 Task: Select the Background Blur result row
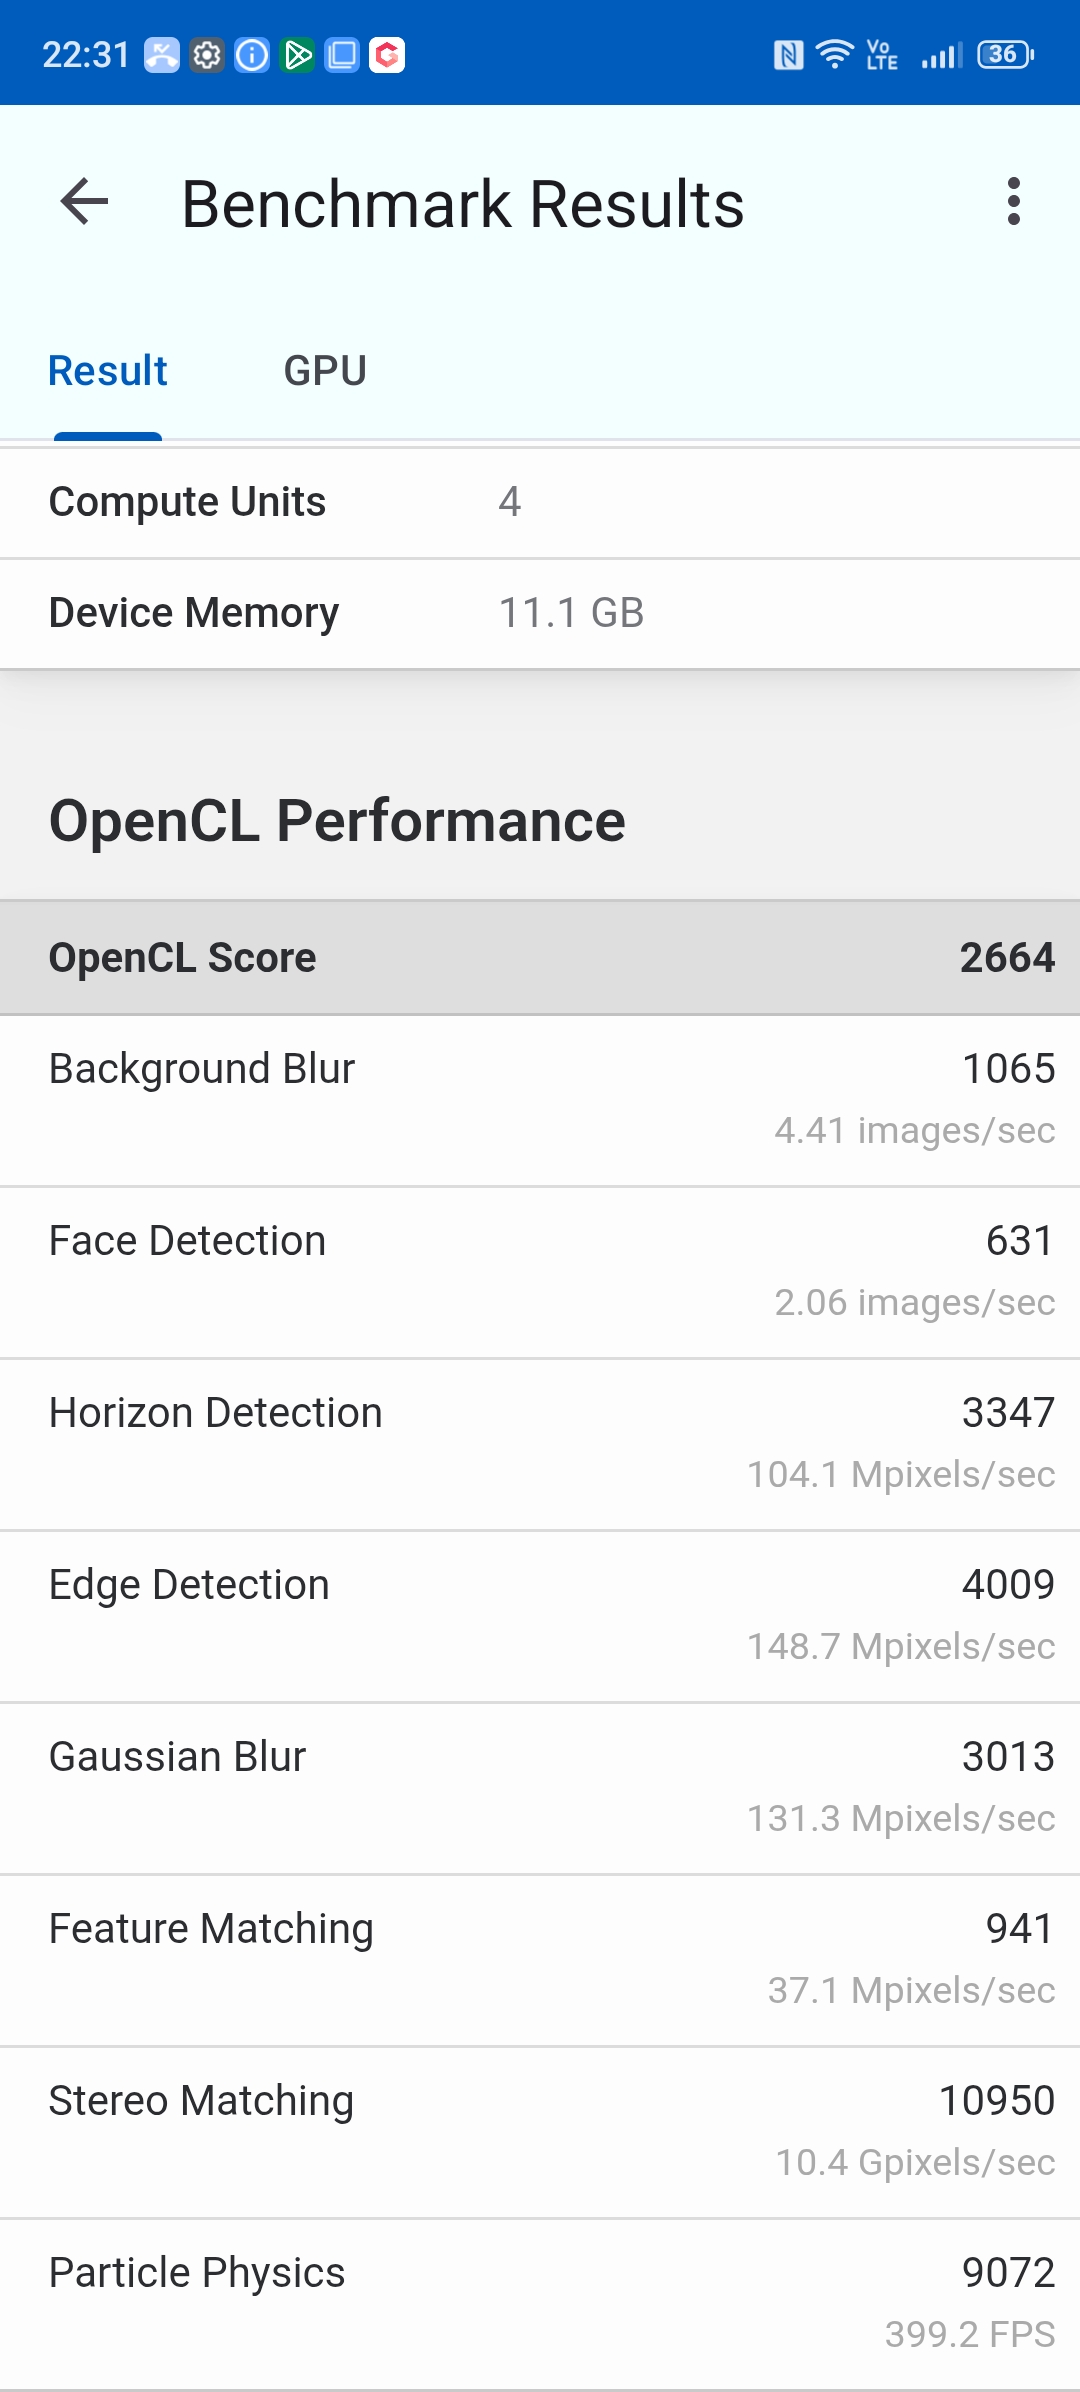540,1101
